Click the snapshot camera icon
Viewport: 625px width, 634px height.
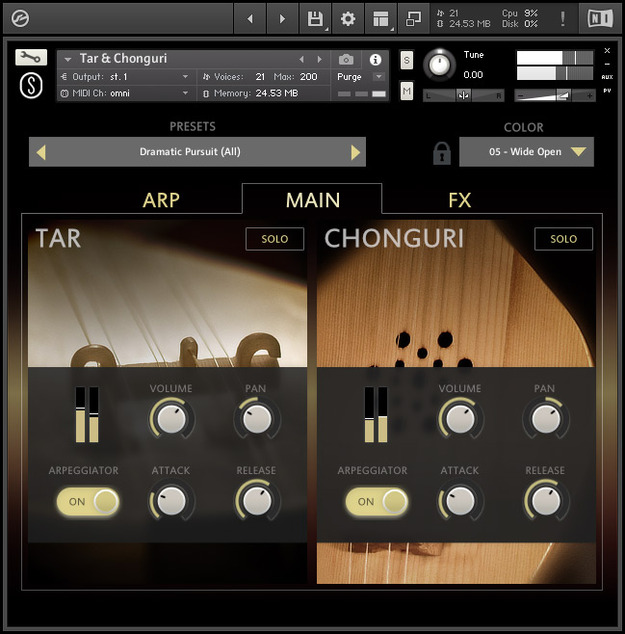(x=346, y=60)
